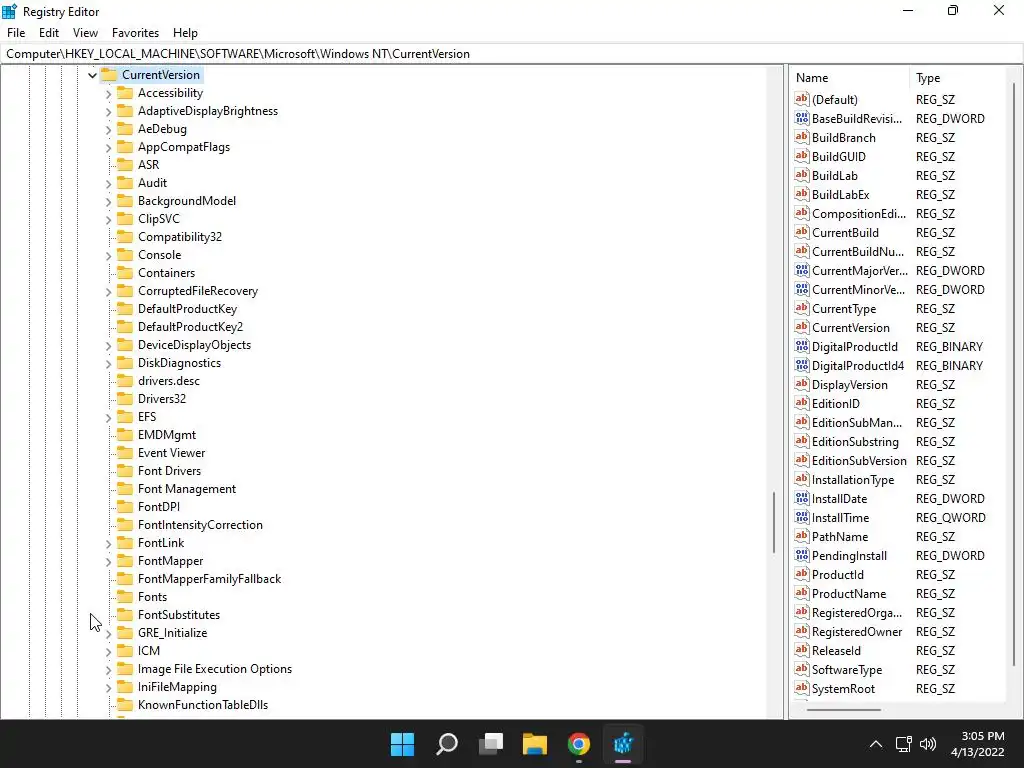1024x768 pixels.
Task: Click the binary icon beside DigitalProductId
Action: [x=801, y=346]
